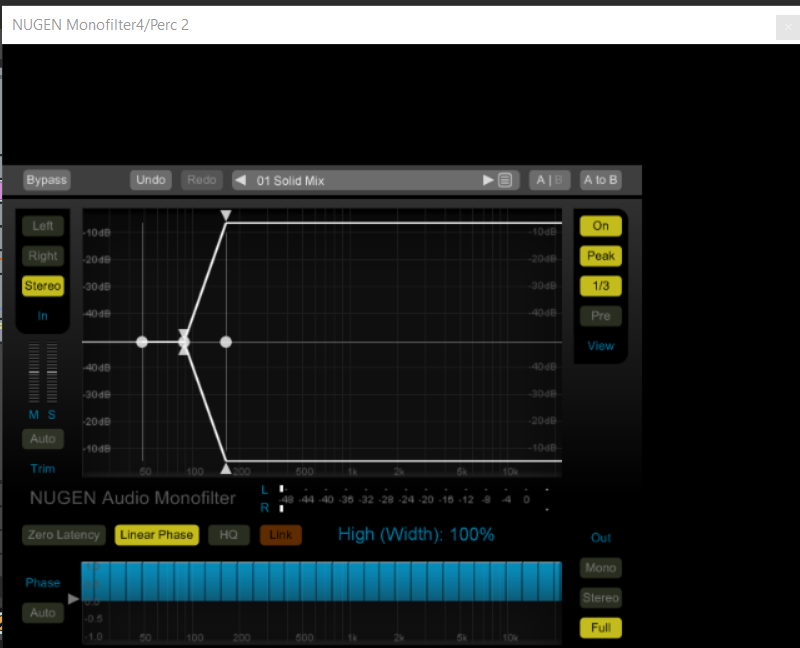
Task: Toggle 1/3 octave view
Action: point(601,286)
